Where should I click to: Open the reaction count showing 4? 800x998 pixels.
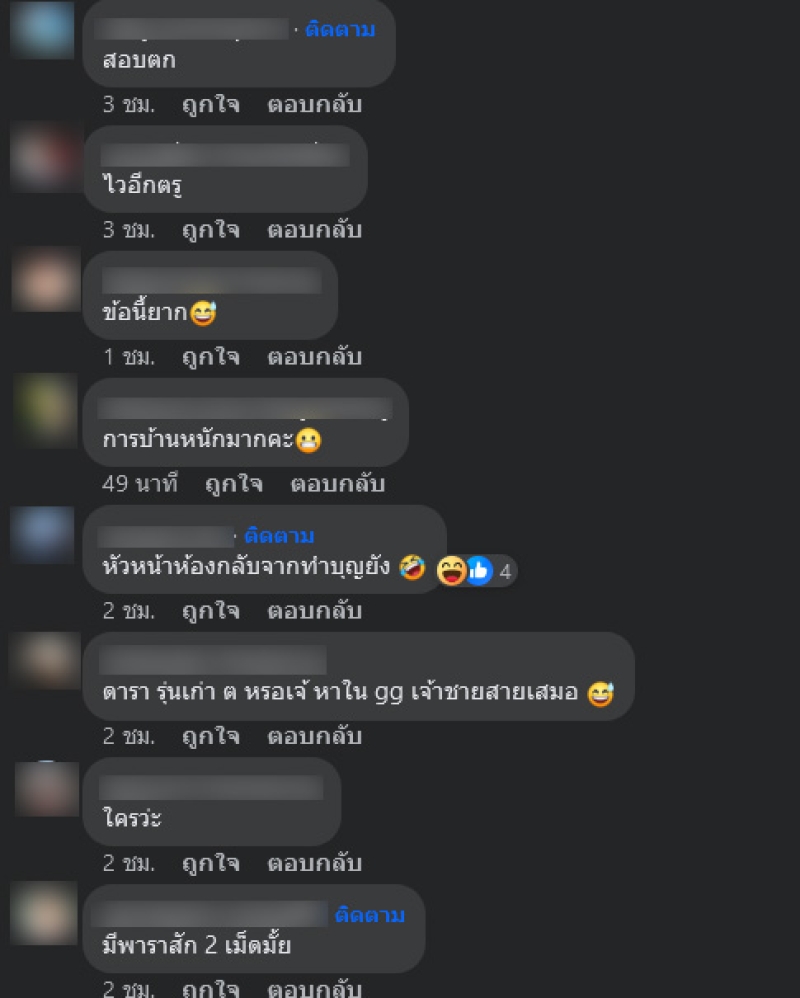click(x=505, y=572)
